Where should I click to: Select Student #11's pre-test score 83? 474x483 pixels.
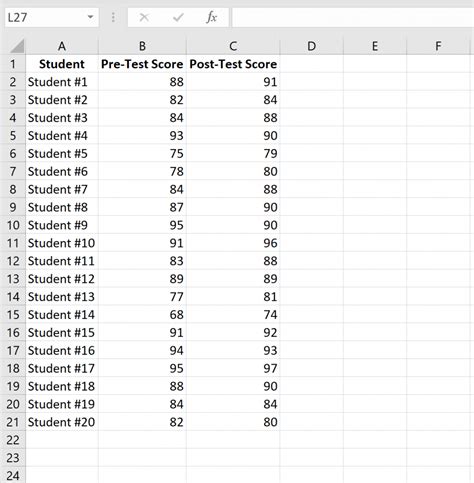tap(142, 261)
